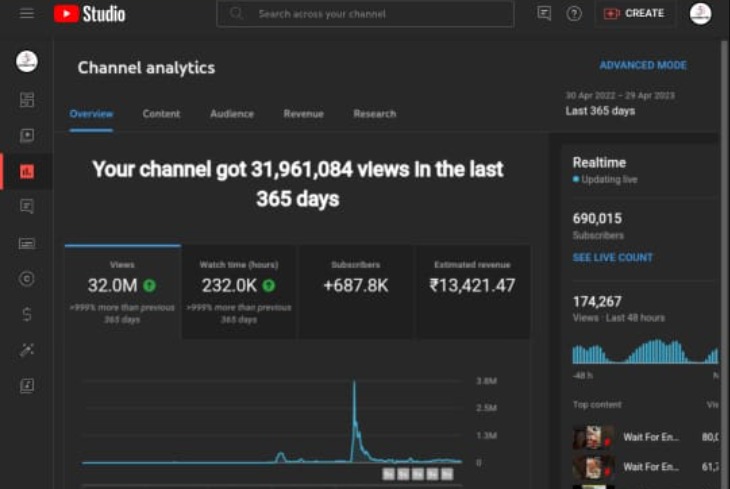Open Copyright section in sidebar
Image resolution: width=730 pixels, height=489 pixels.
pyautogui.click(x=27, y=278)
